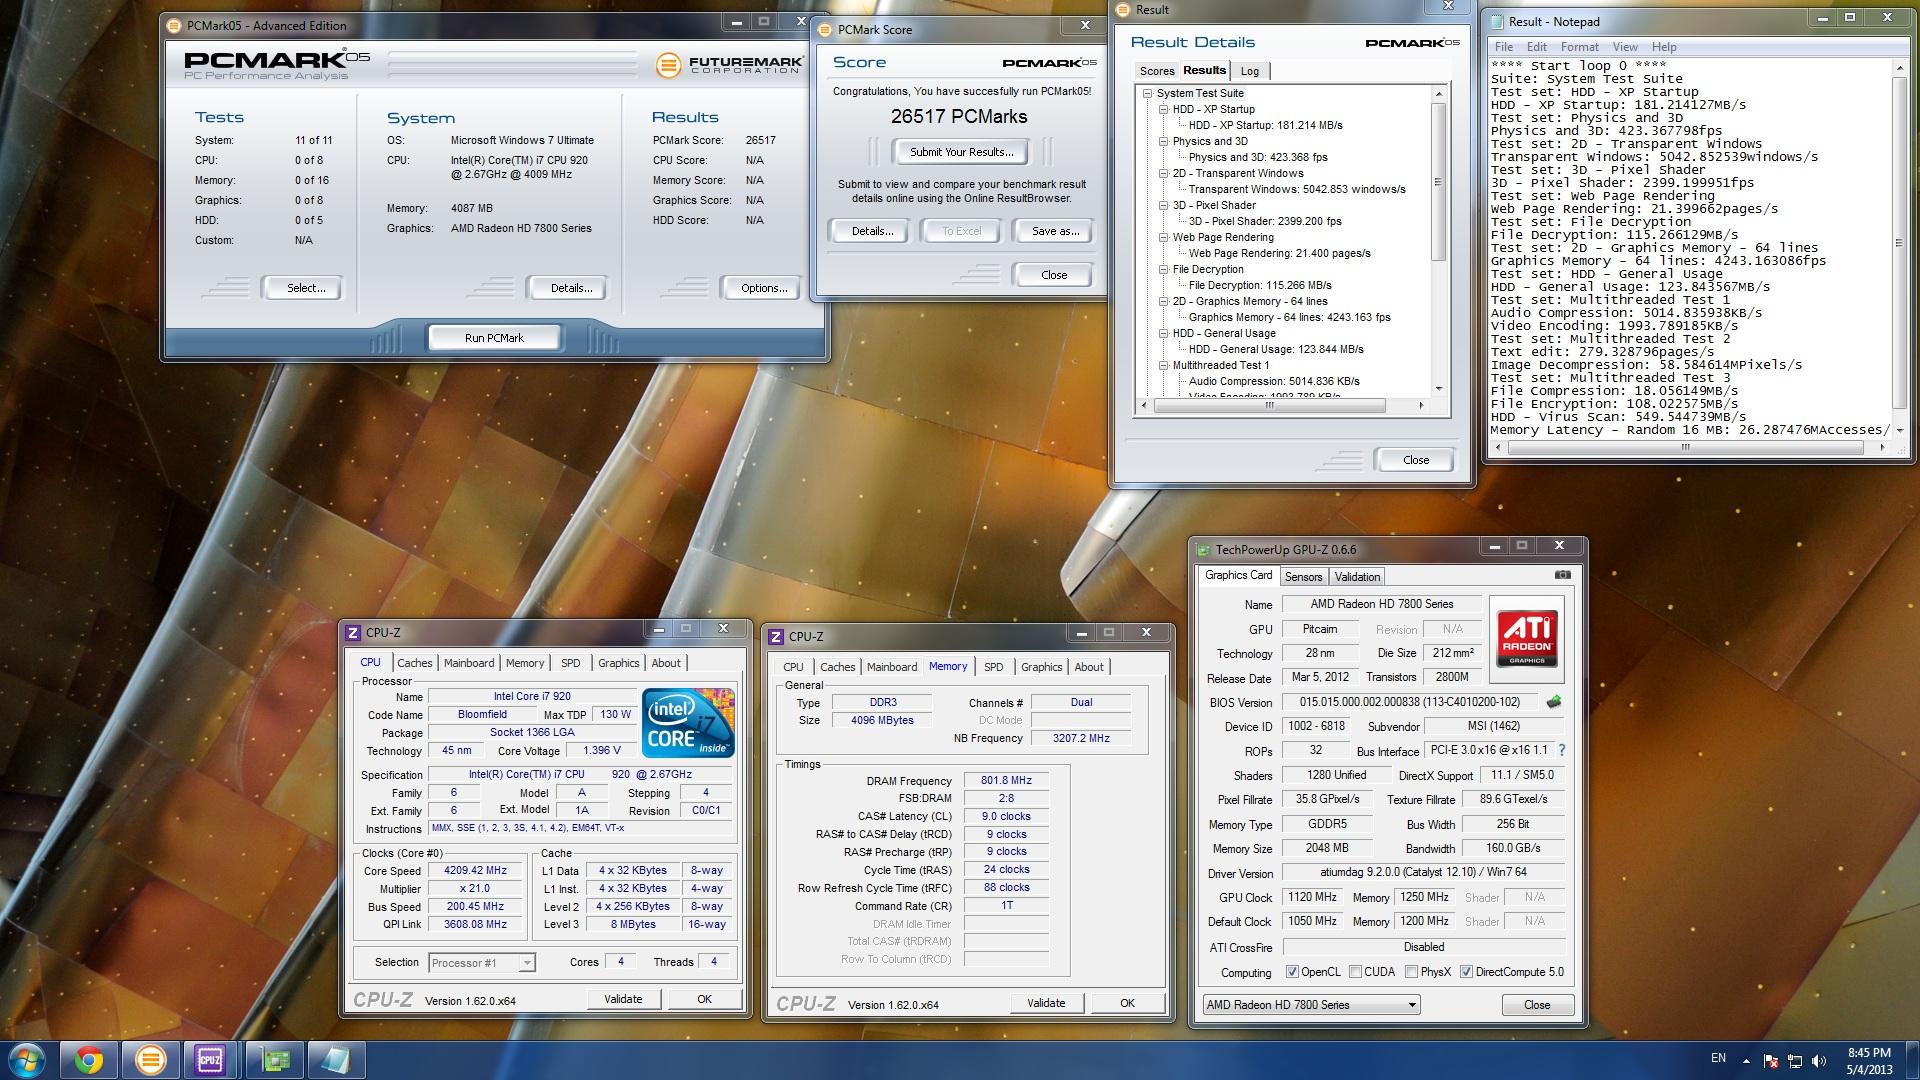The height and width of the screenshot is (1080, 1920).
Task: Open Mainboard tab in the CPU-Z window showing the CPU tab
Action: 469,663
